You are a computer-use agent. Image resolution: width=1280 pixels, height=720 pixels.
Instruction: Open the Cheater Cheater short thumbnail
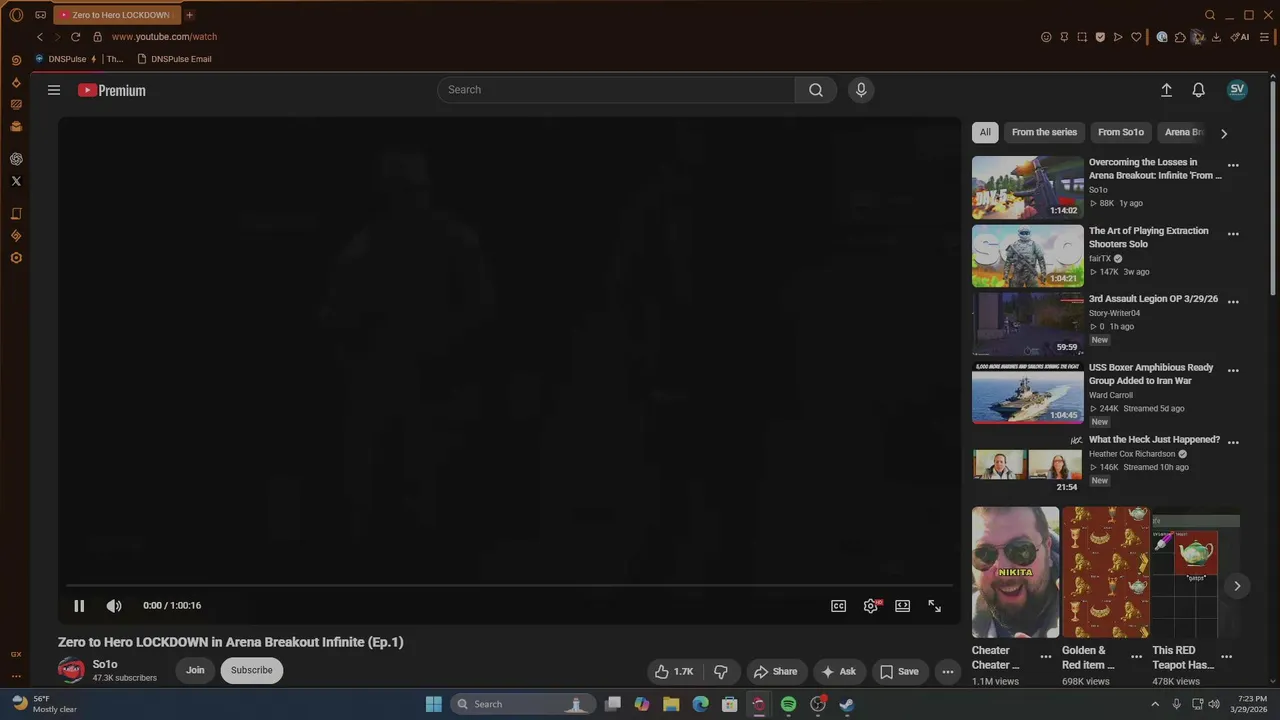(x=1015, y=572)
